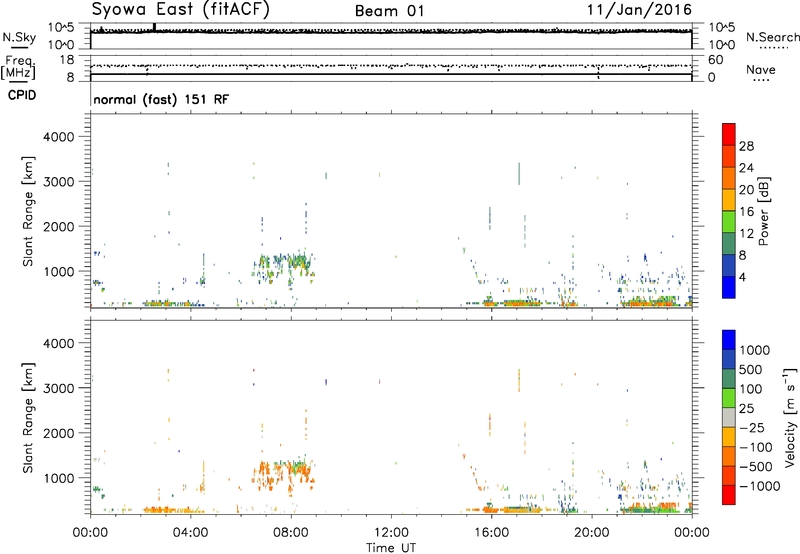The image size is (800, 554).
Task: Click the N.Sky noise trace in the top strip
Action: click(x=391, y=32)
